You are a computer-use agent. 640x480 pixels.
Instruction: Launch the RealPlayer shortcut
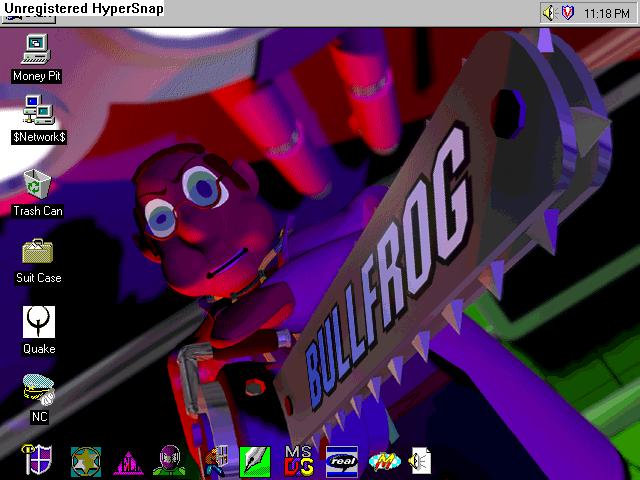343,460
